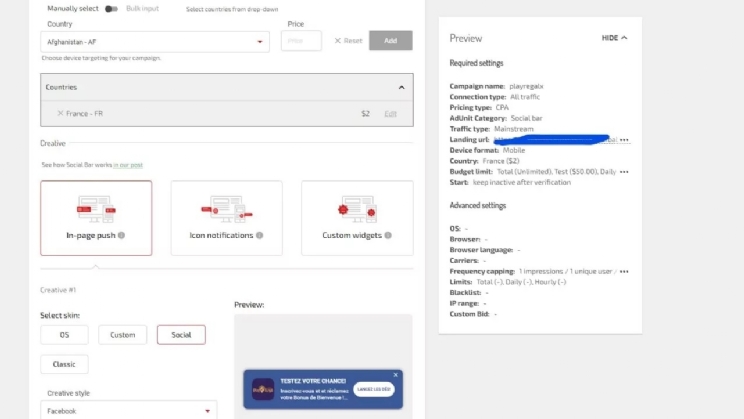Open the 'in our post' link
744x419 pixels.
[128, 164]
